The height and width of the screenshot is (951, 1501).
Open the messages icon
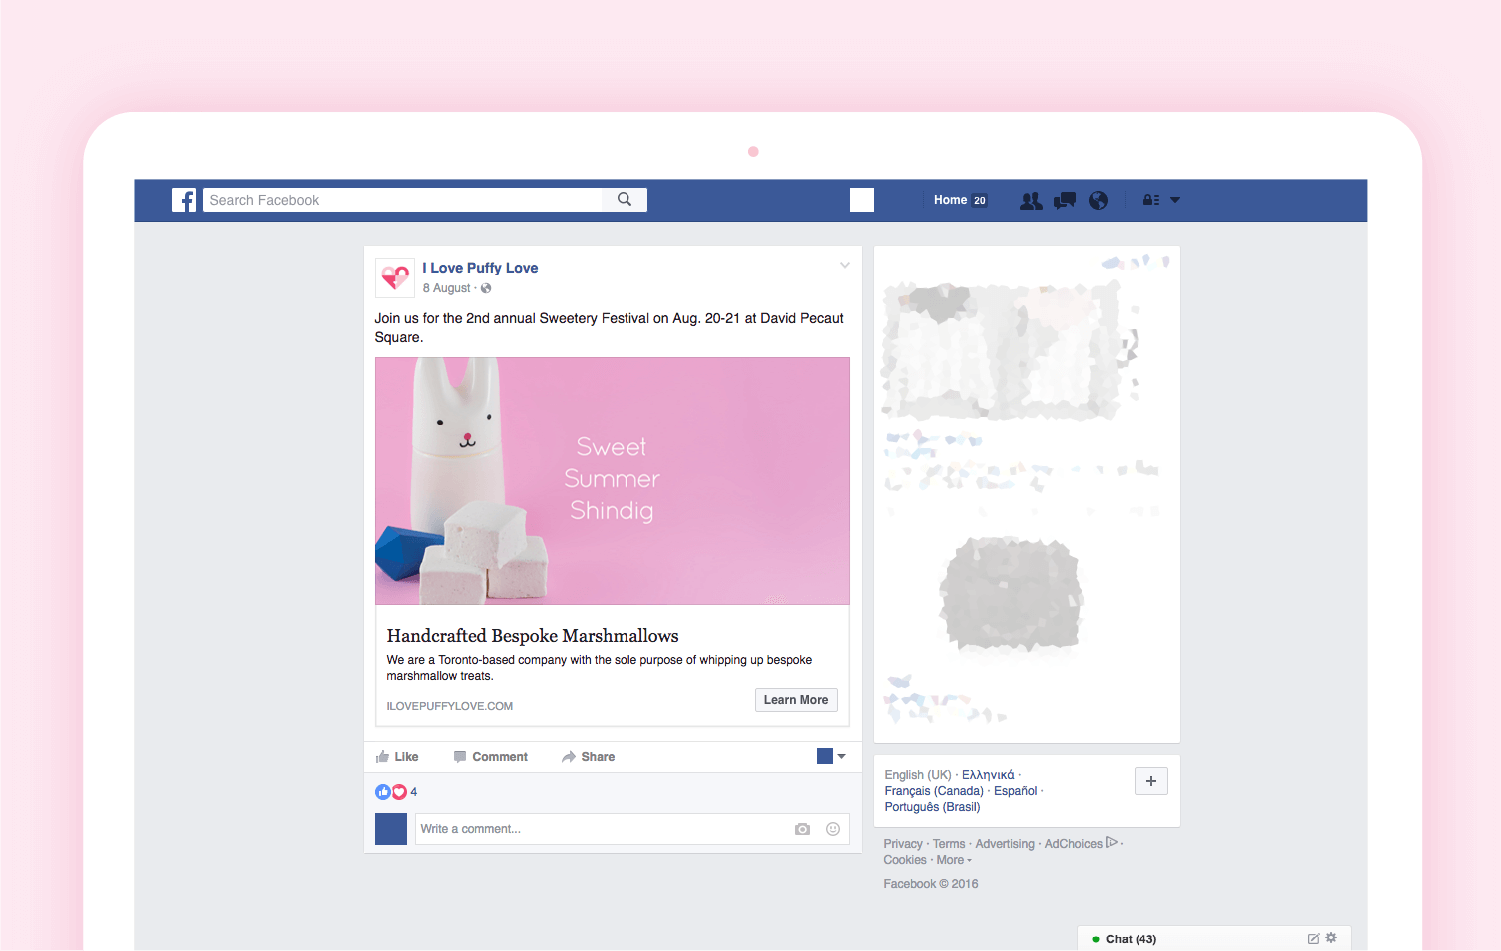tap(1065, 201)
